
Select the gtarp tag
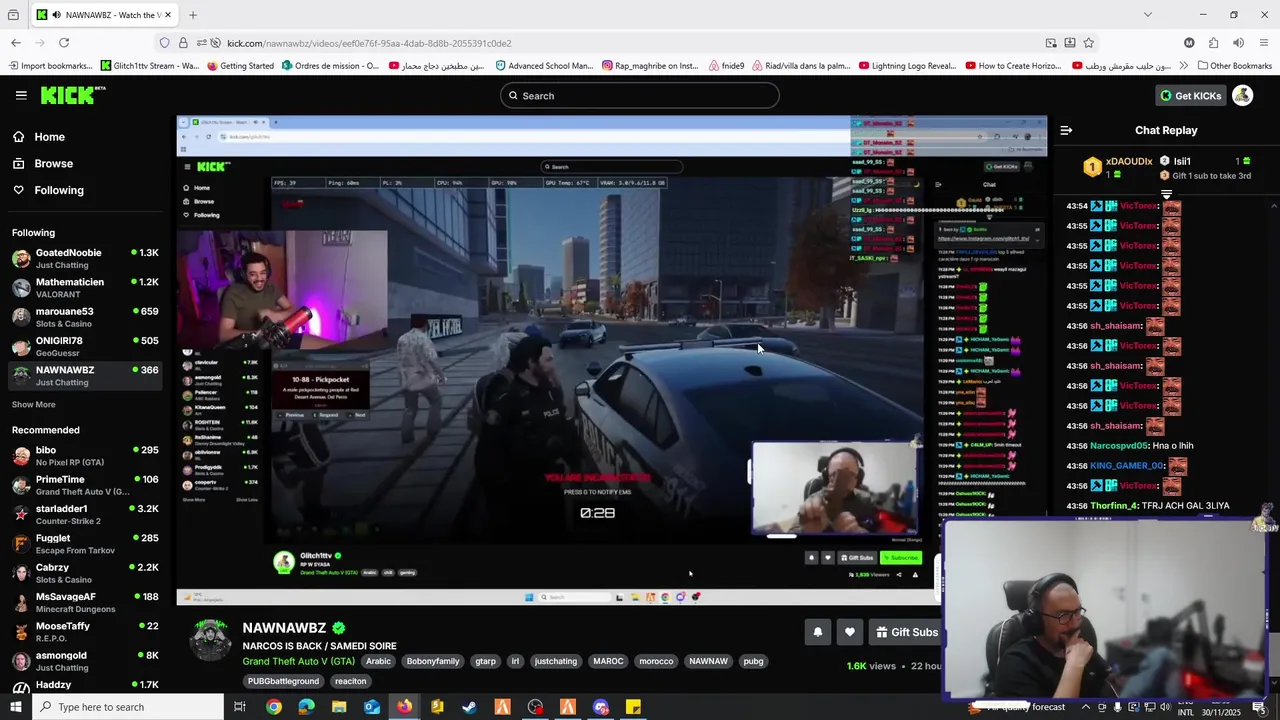point(485,661)
